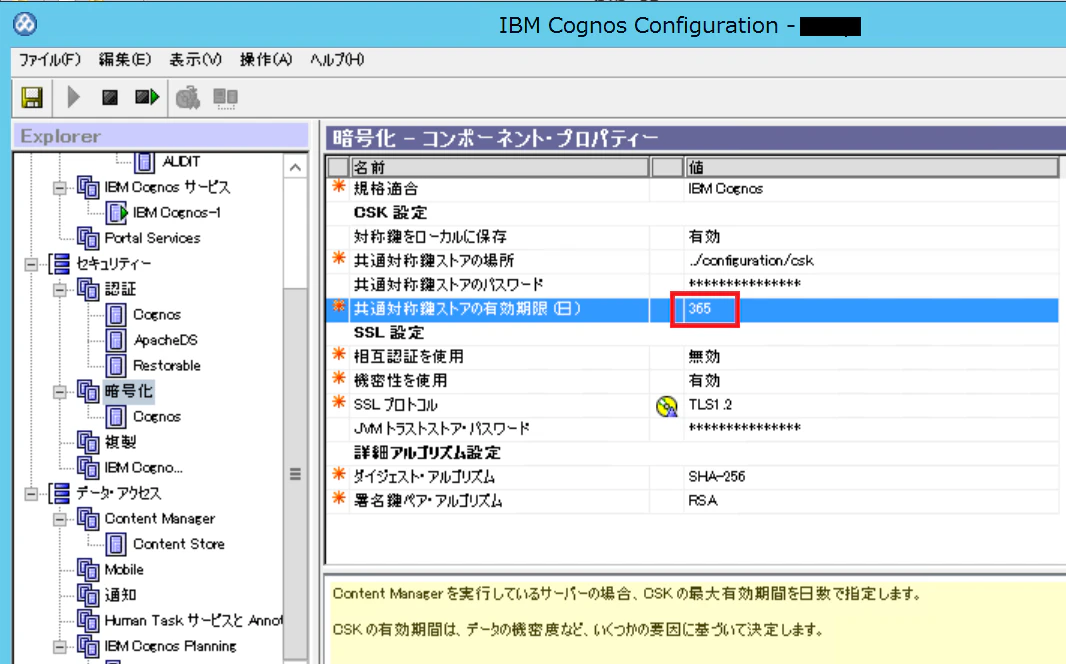Collapse the セキュリティー tree section
The height and width of the screenshot is (664, 1066).
pyautogui.click(x=31, y=264)
